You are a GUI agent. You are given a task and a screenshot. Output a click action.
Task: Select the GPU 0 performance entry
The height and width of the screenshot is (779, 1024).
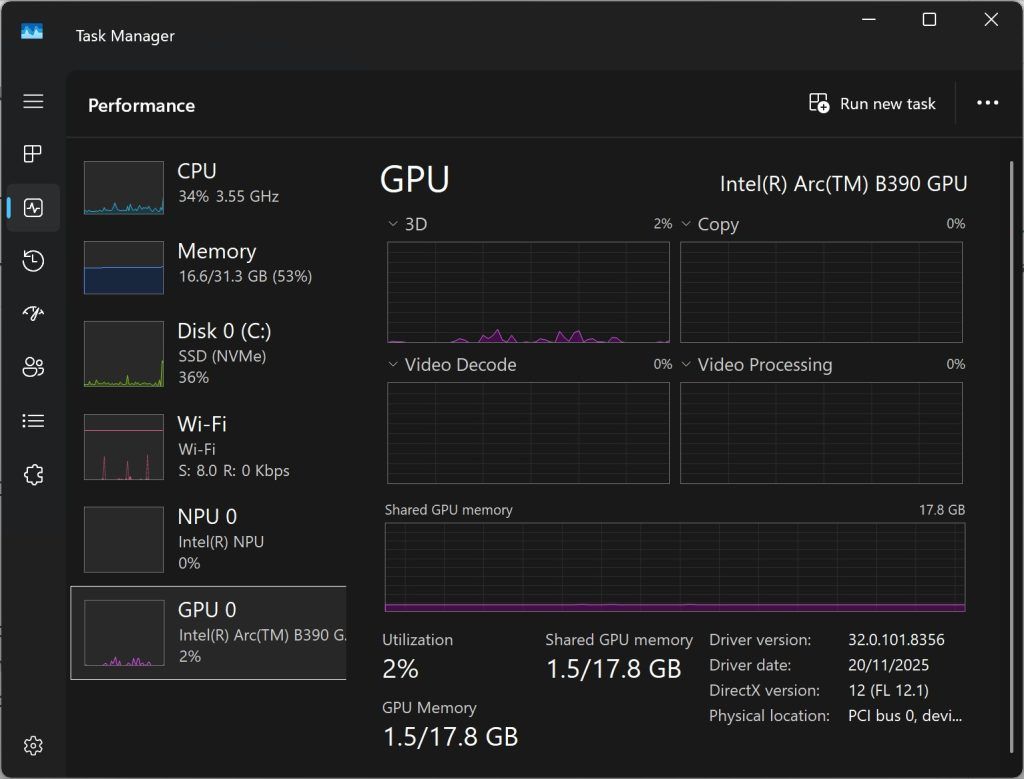point(208,633)
